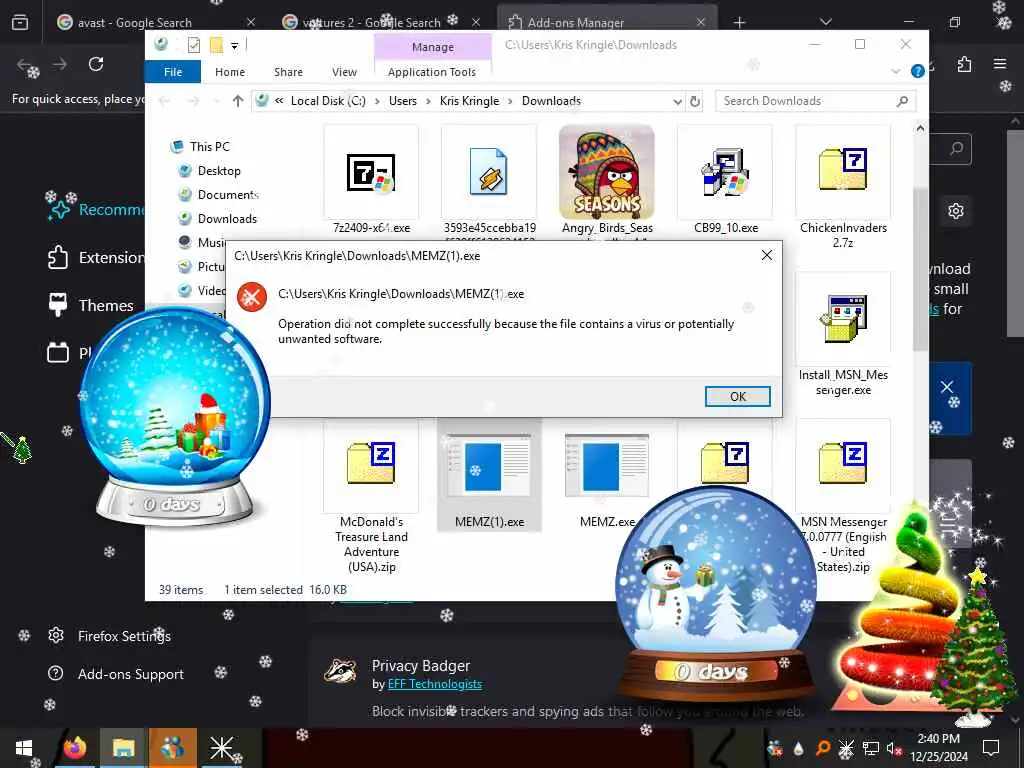Open the Home ribbon tab
1024x768 pixels.
(230, 72)
